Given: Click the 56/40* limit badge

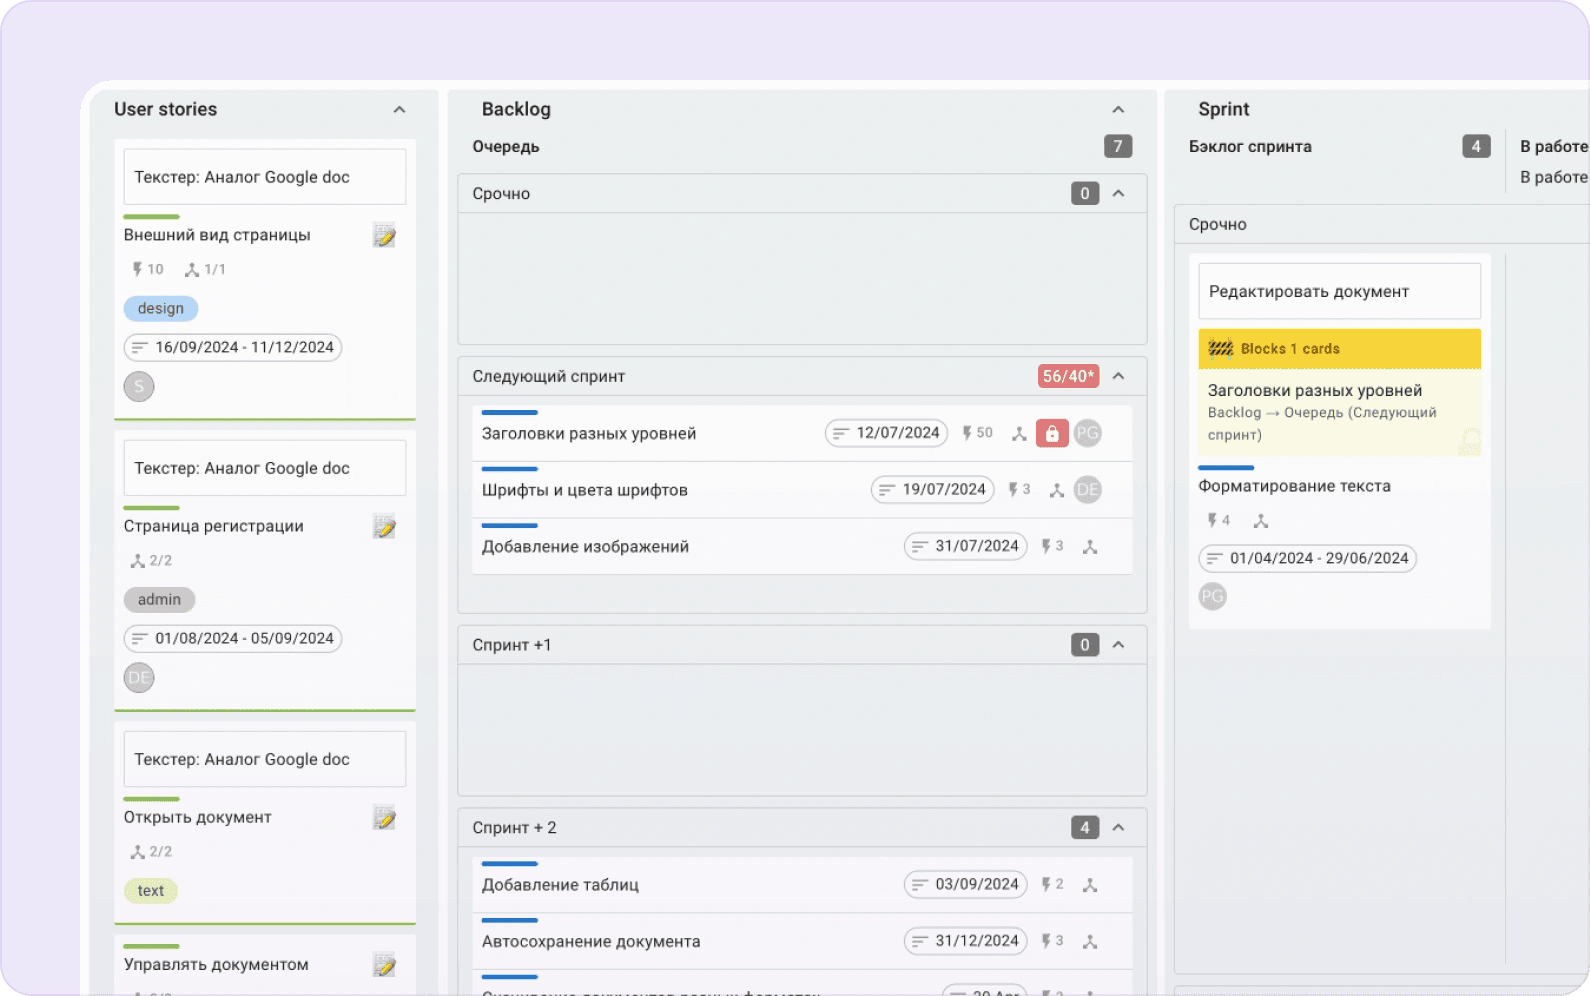Looking at the screenshot, I should pyautogui.click(x=1068, y=377).
